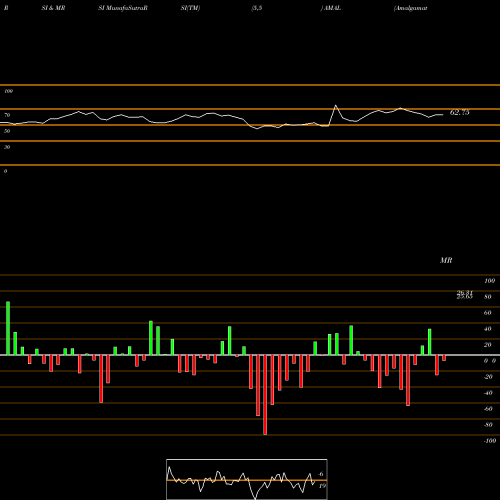This screenshot has width=500, height=500.
Task: Click the '(5,5' parameter text
Action: coord(257,8)
